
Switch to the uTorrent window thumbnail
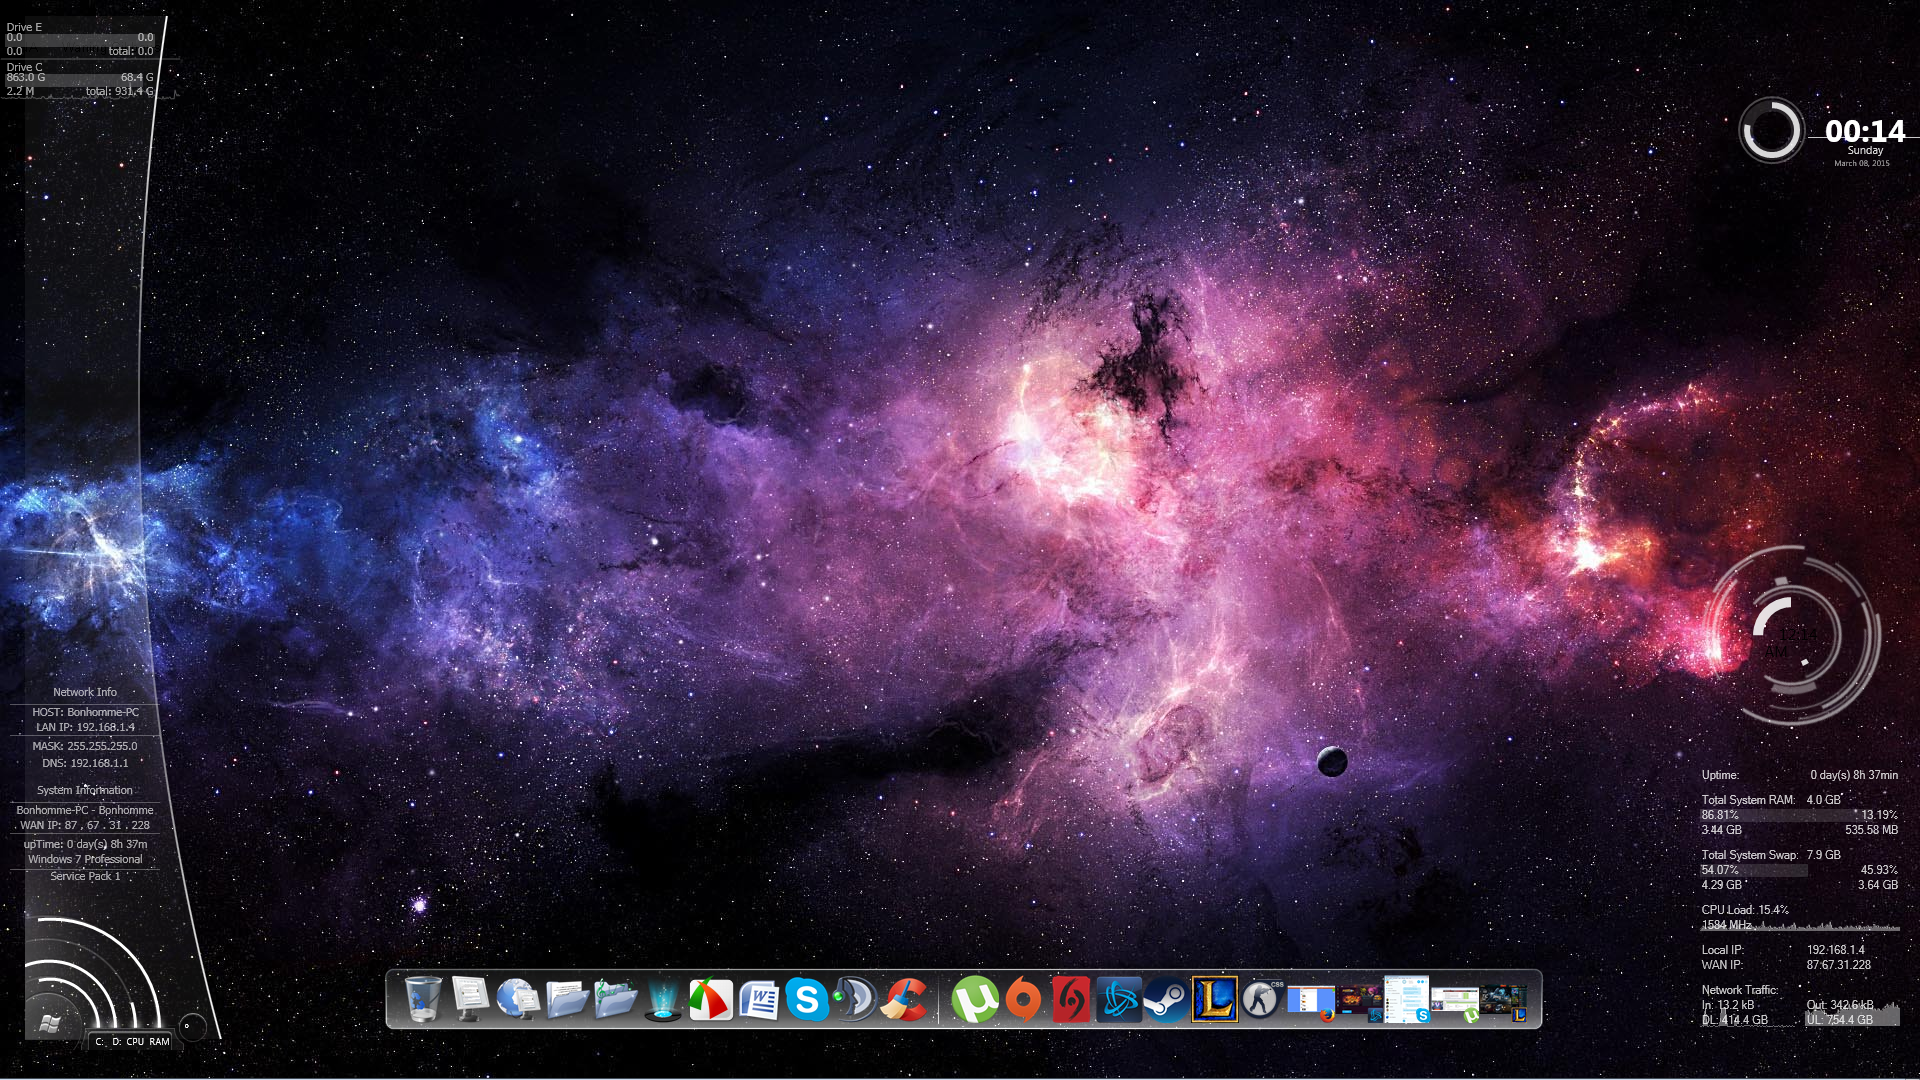[x=1455, y=1003]
